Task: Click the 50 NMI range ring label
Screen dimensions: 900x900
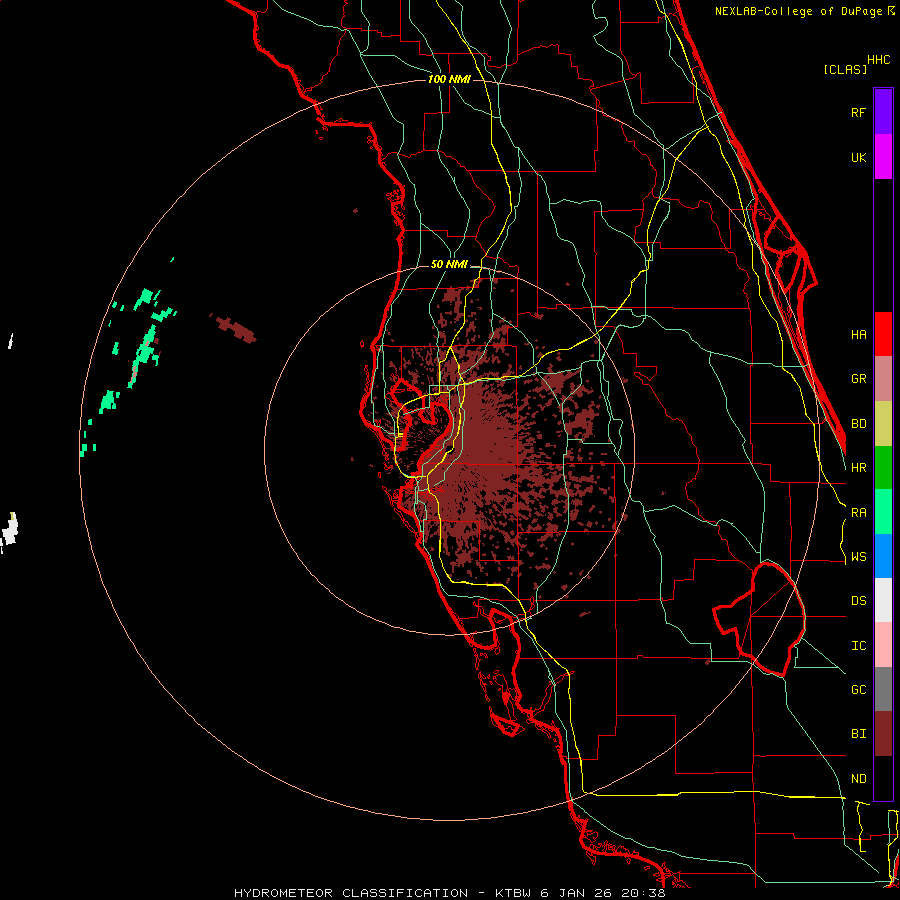Action: tap(449, 265)
